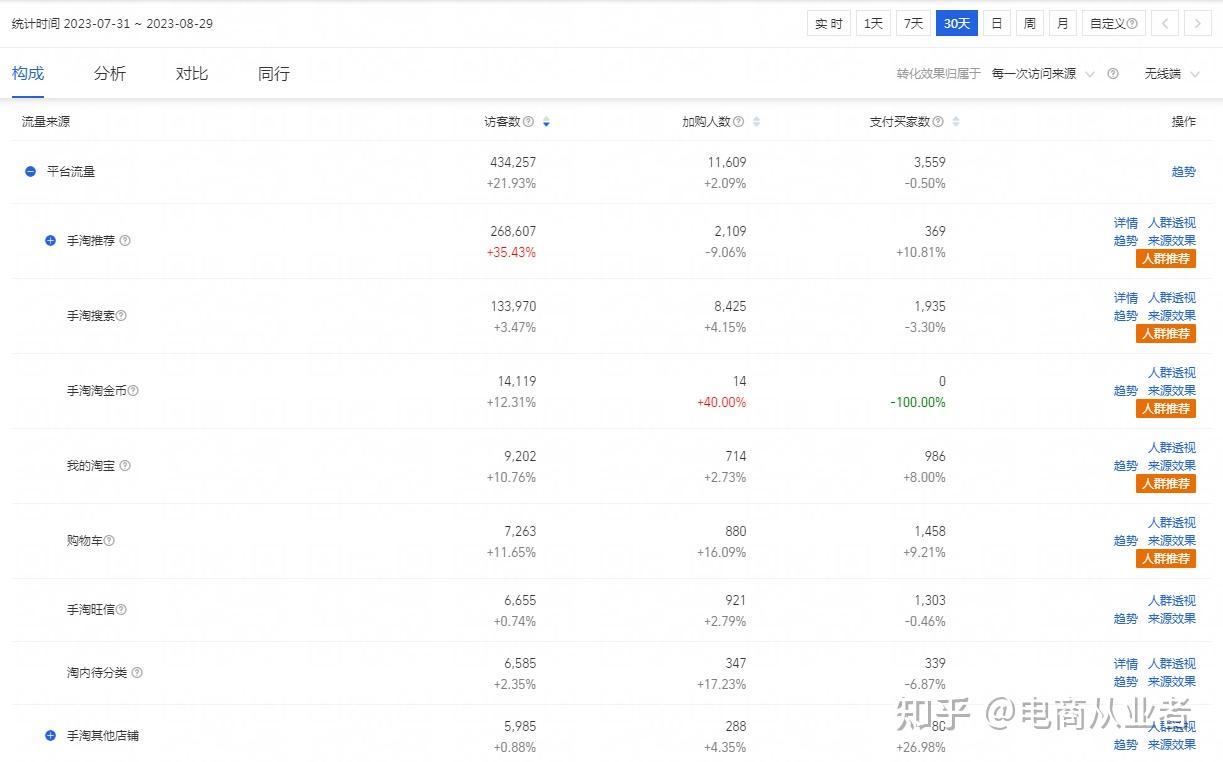Expand the 手淘其他店铺 row
1223x762 pixels.
click(x=51, y=736)
